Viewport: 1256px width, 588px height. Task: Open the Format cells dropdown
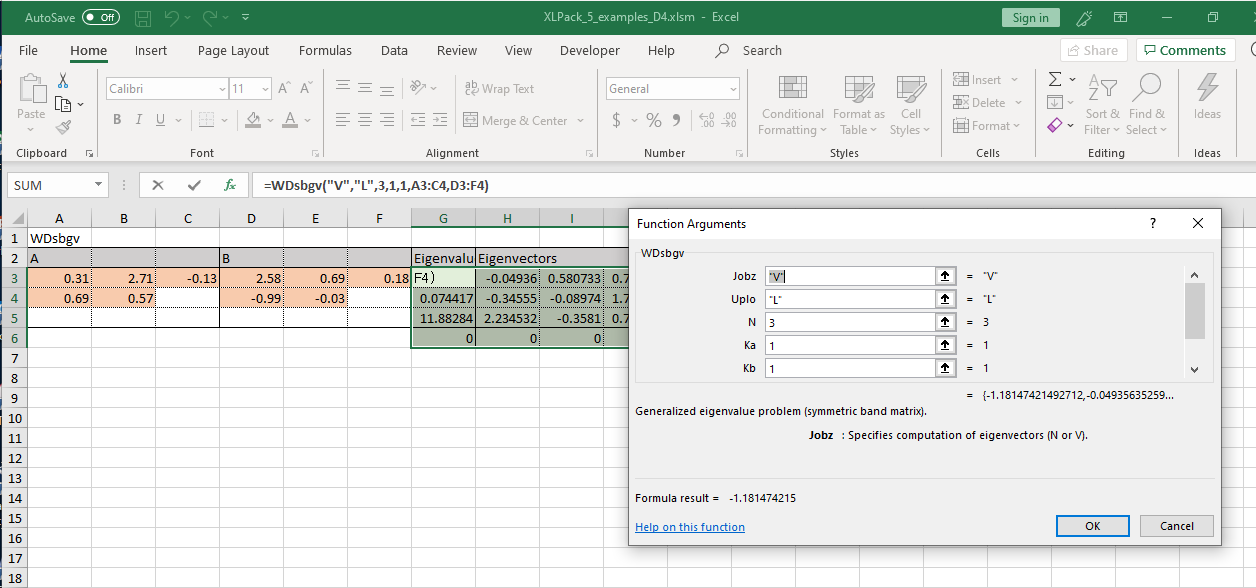[x=987, y=126]
